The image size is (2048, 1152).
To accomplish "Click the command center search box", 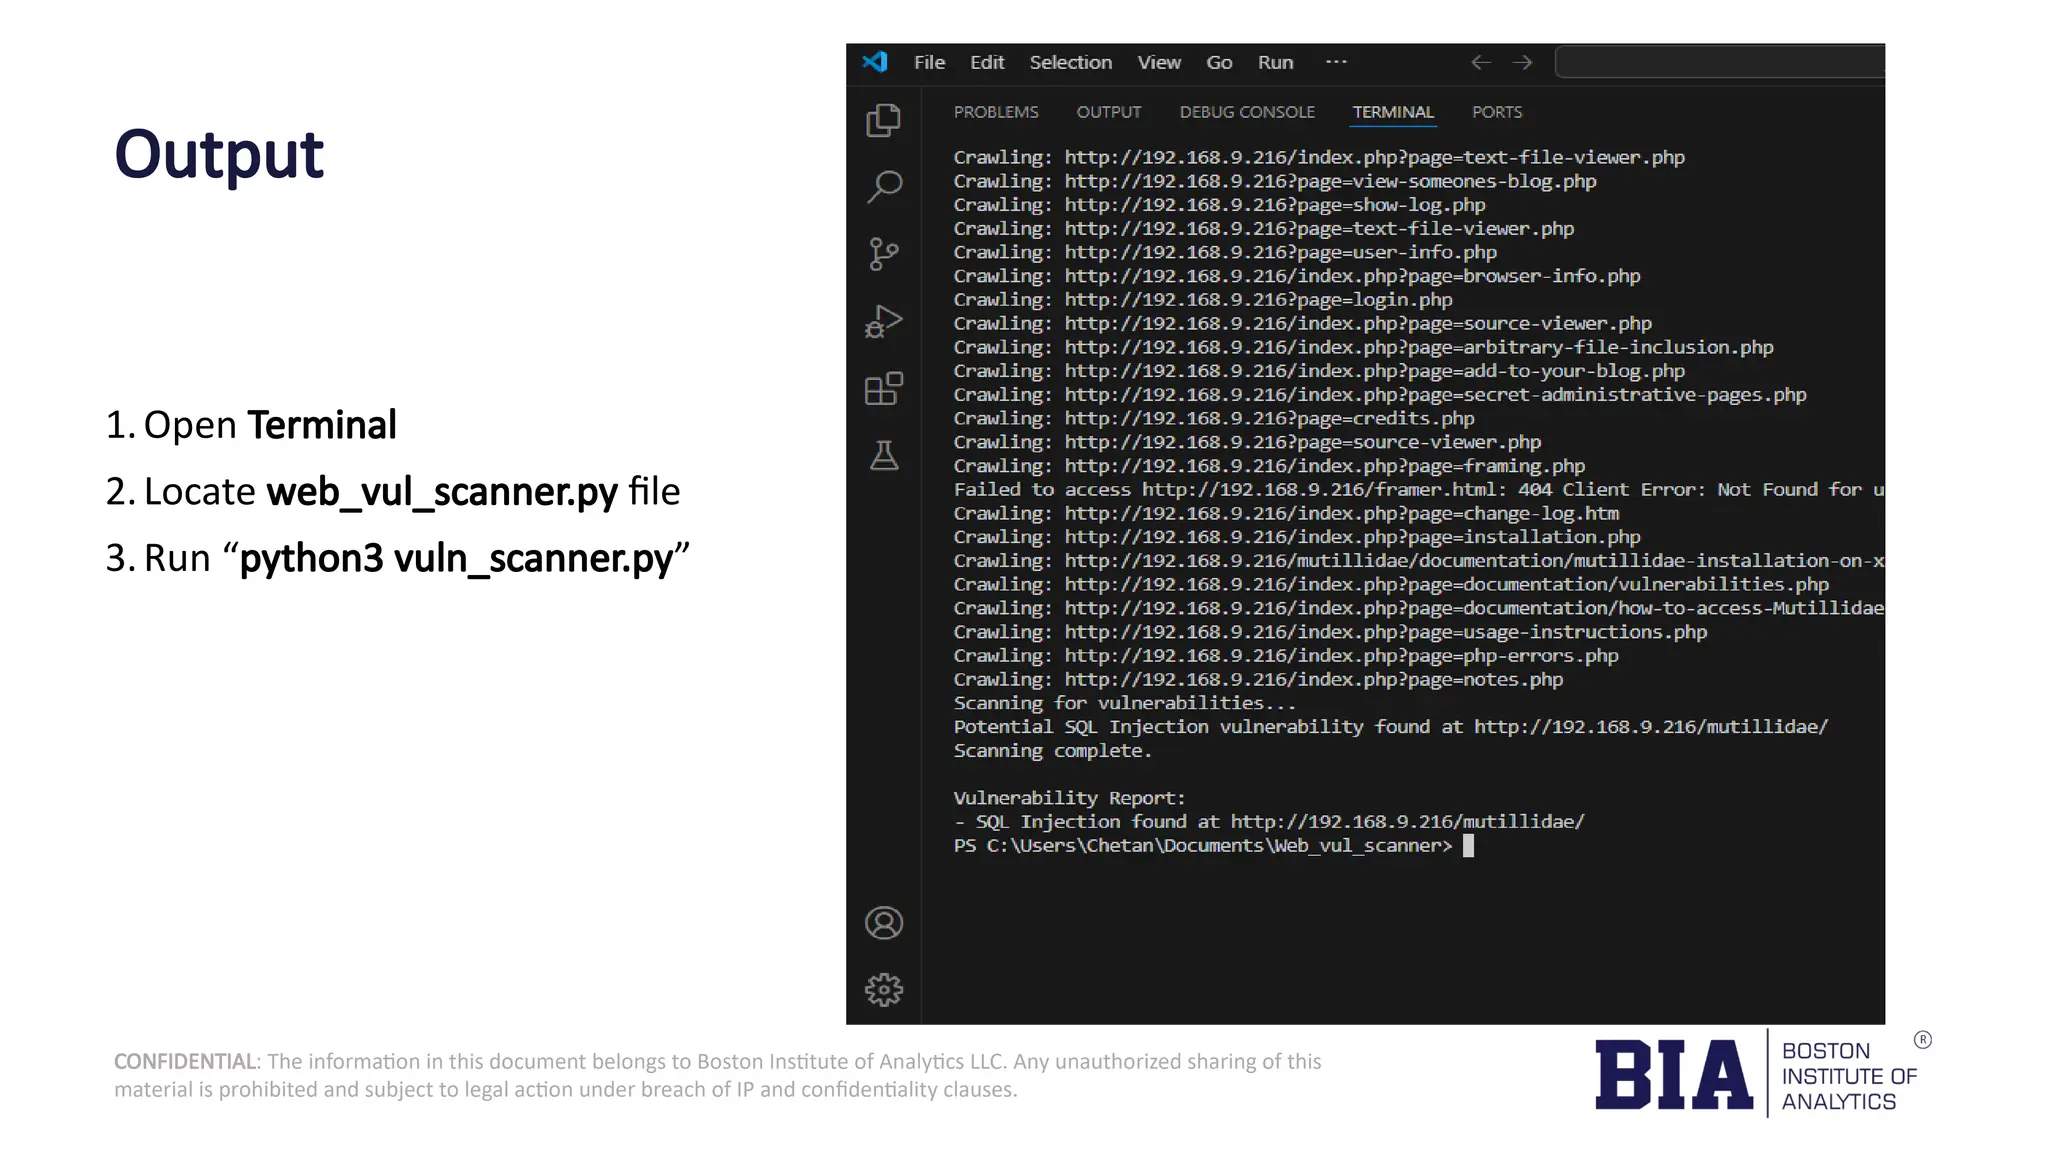I will (x=1720, y=62).
